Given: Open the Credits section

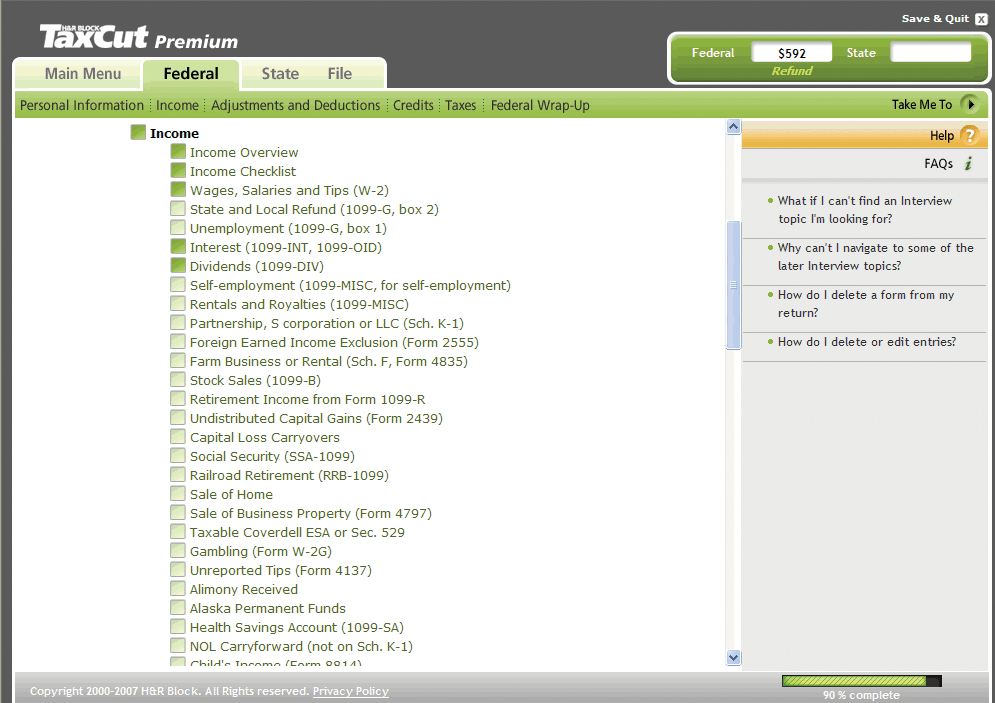Looking at the screenshot, I should point(413,105).
